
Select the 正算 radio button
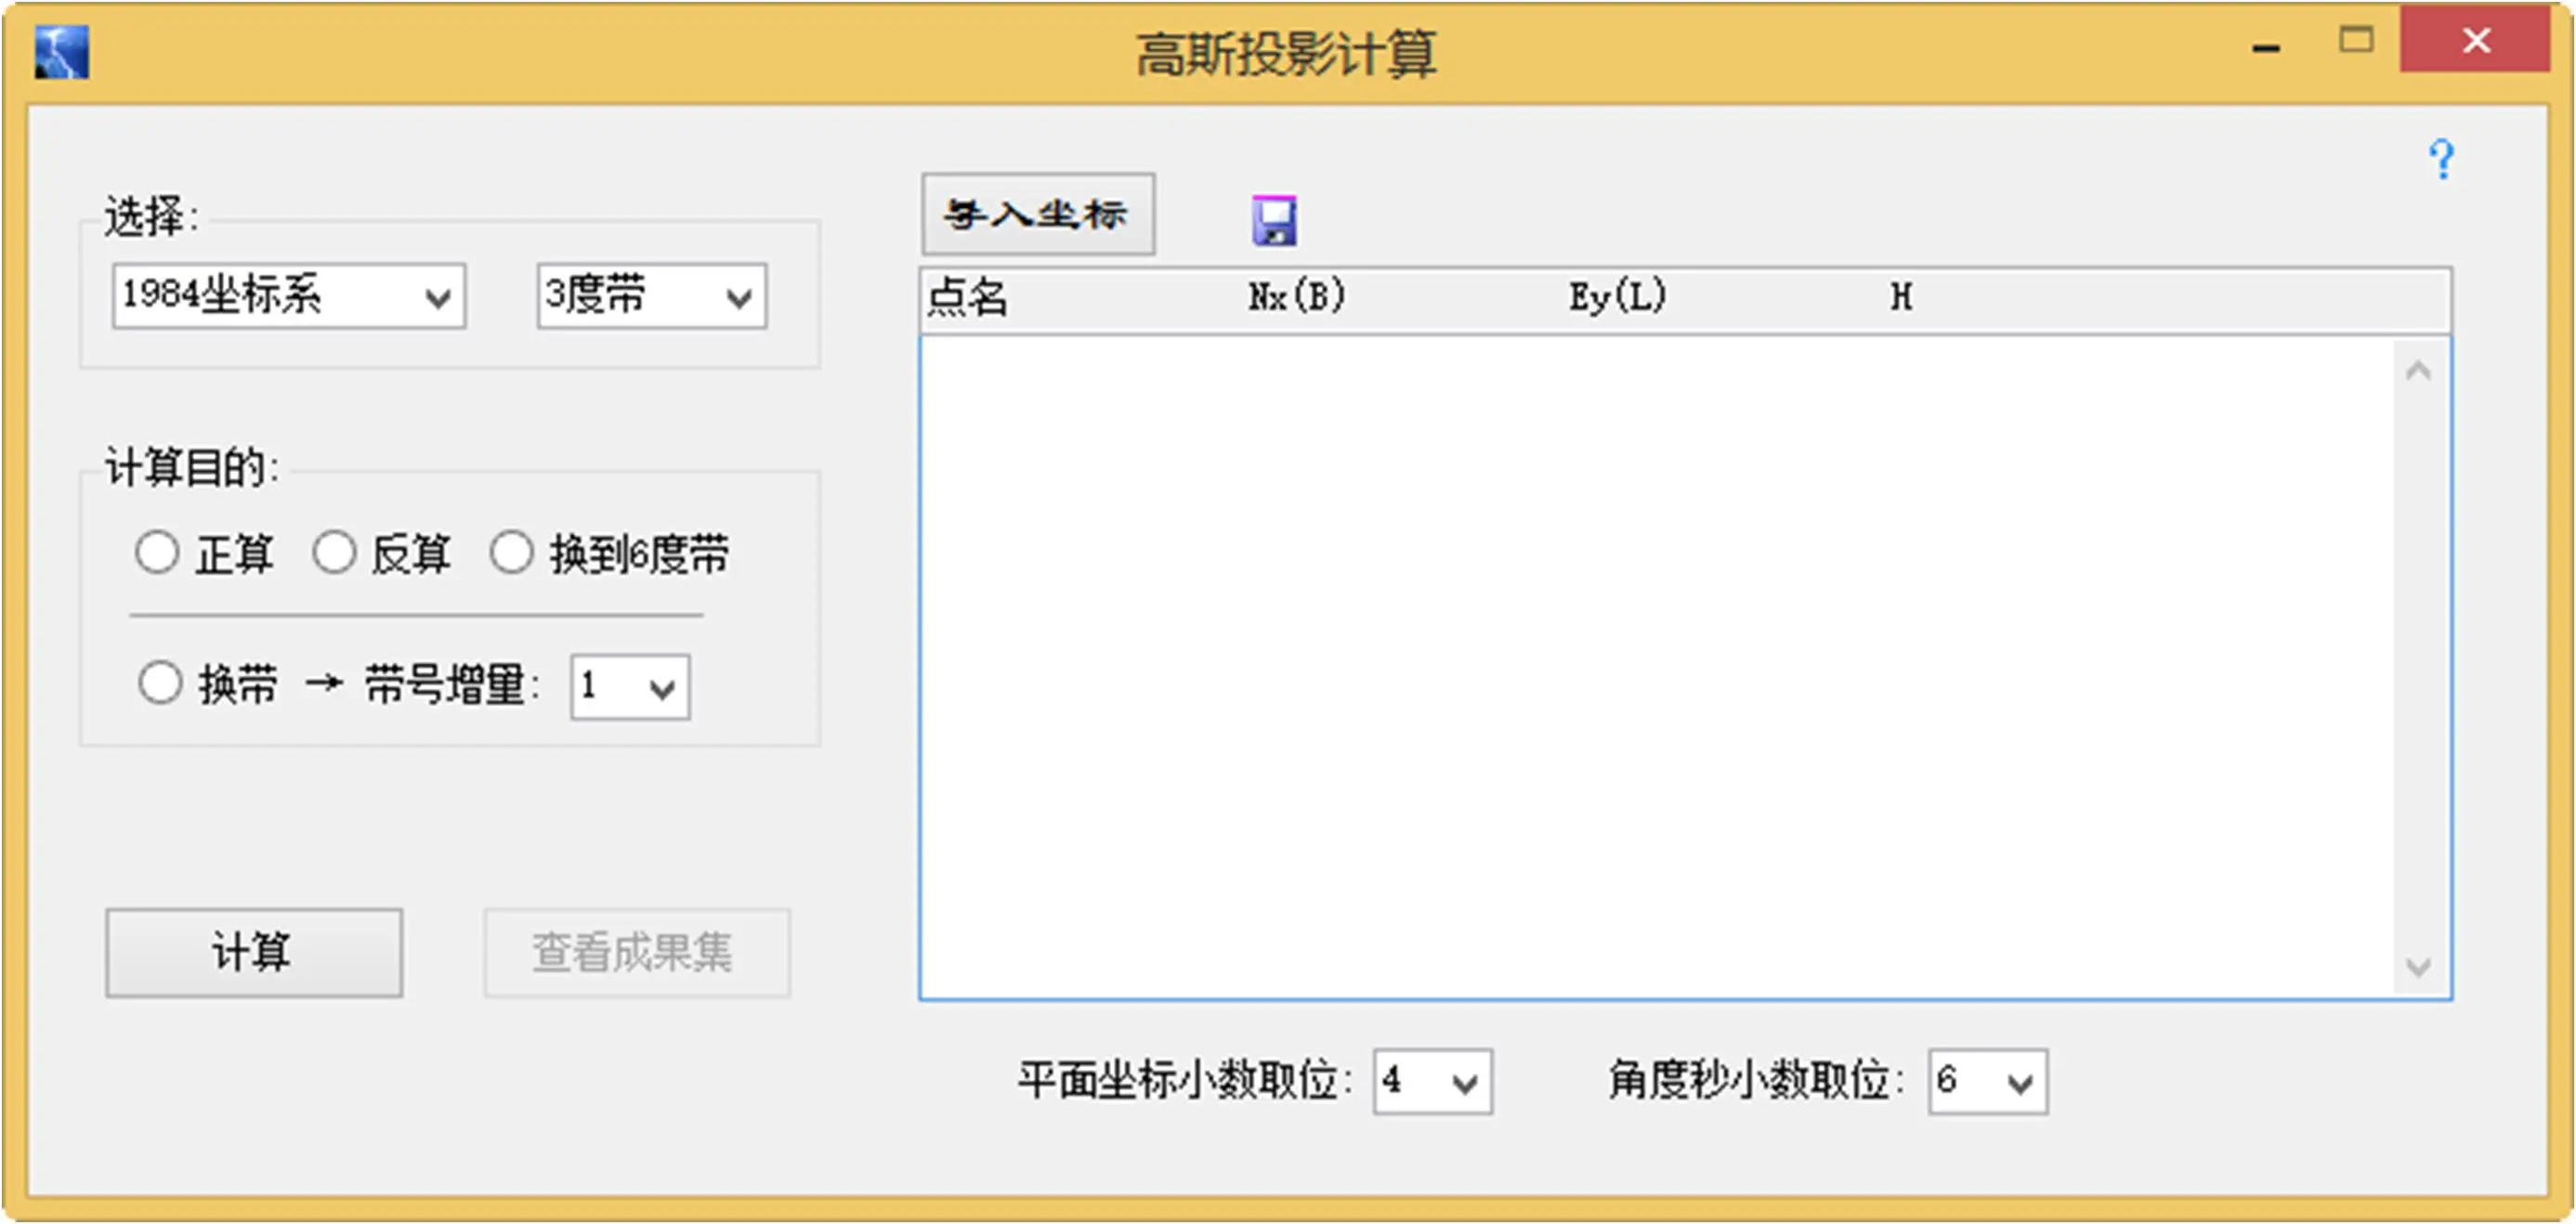tap(157, 552)
